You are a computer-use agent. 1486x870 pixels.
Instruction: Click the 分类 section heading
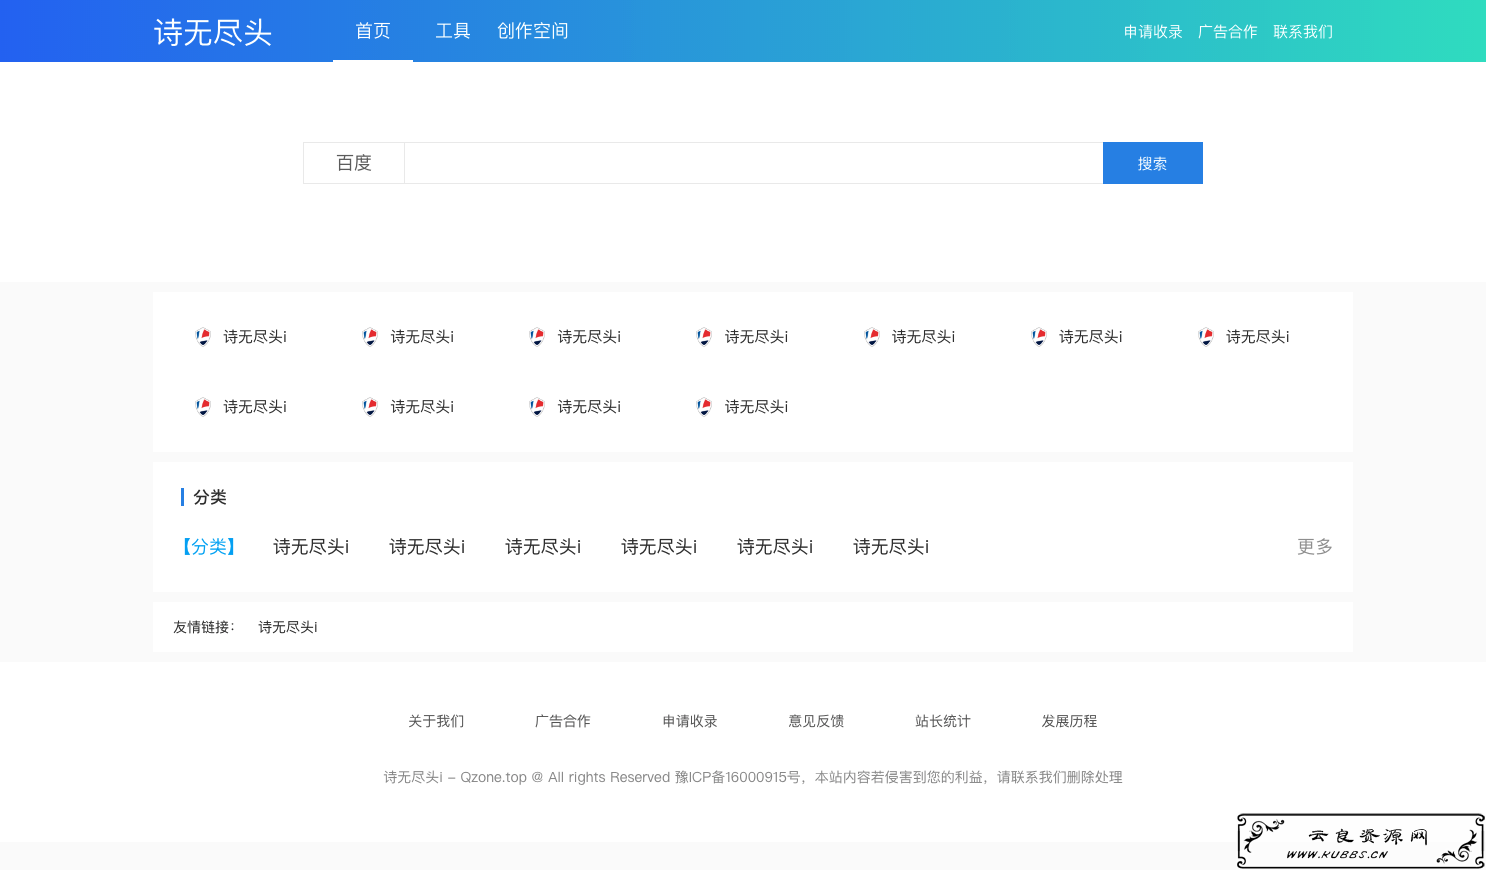[x=210, y=497]
